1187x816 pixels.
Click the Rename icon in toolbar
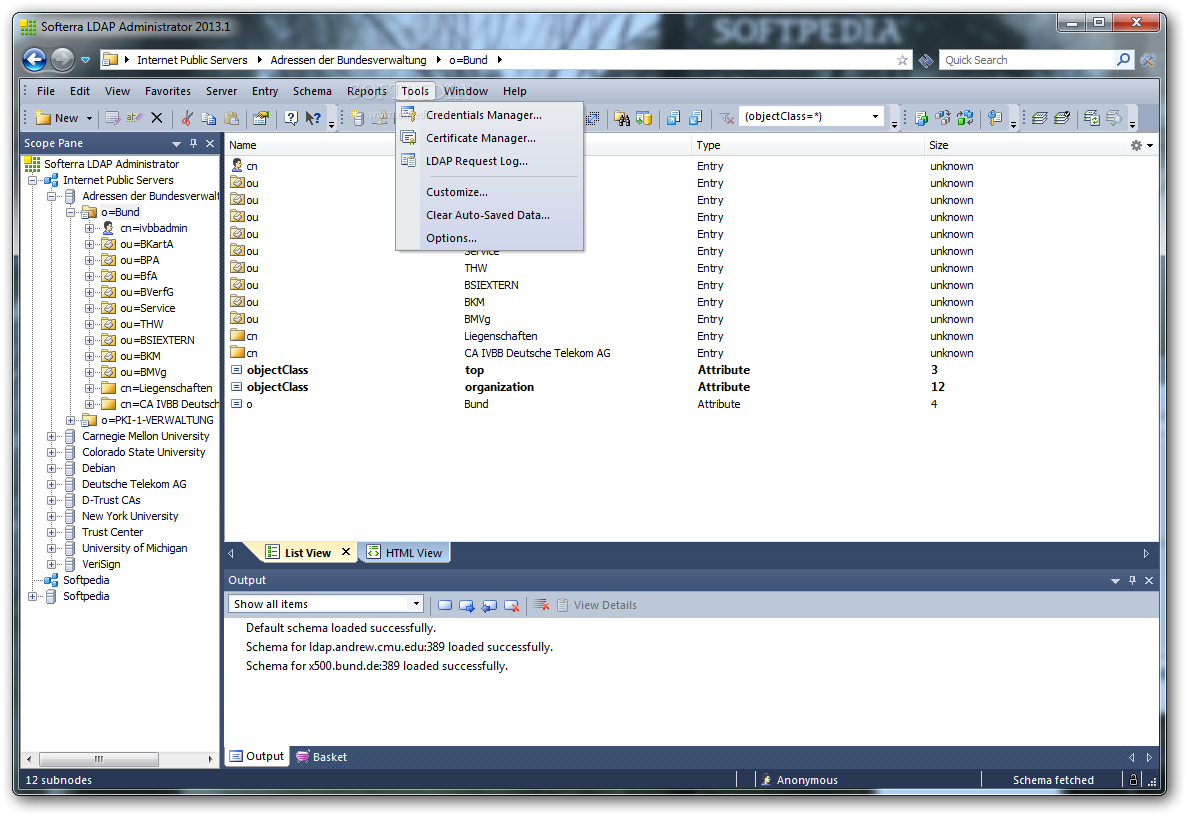pos(135,118)
